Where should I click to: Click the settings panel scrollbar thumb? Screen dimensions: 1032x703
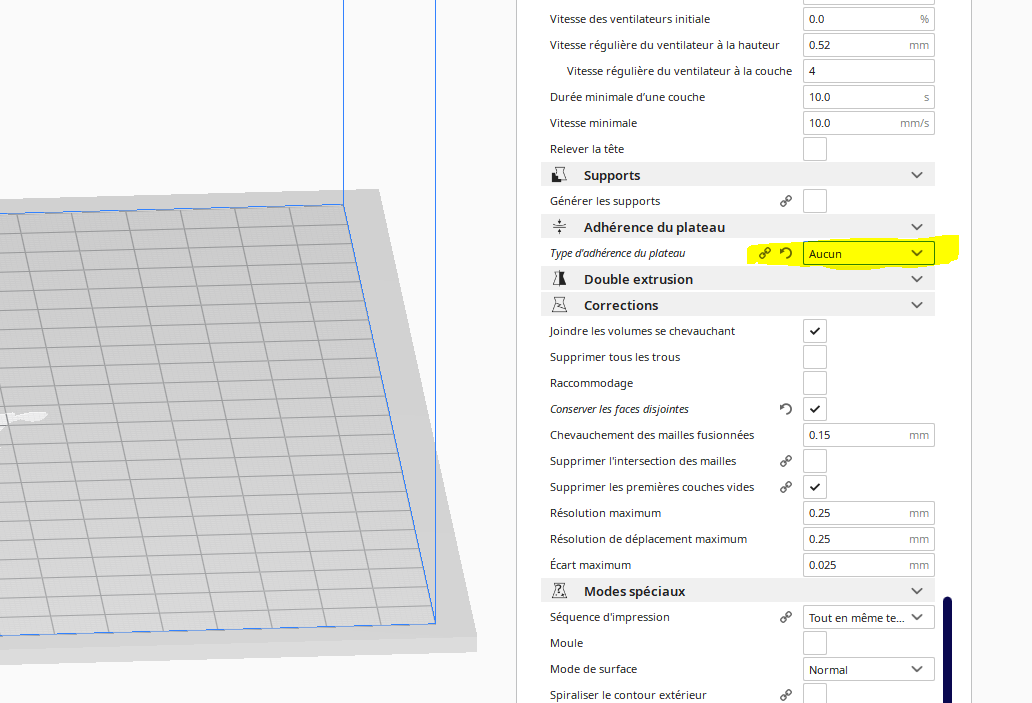coord(947,650)
